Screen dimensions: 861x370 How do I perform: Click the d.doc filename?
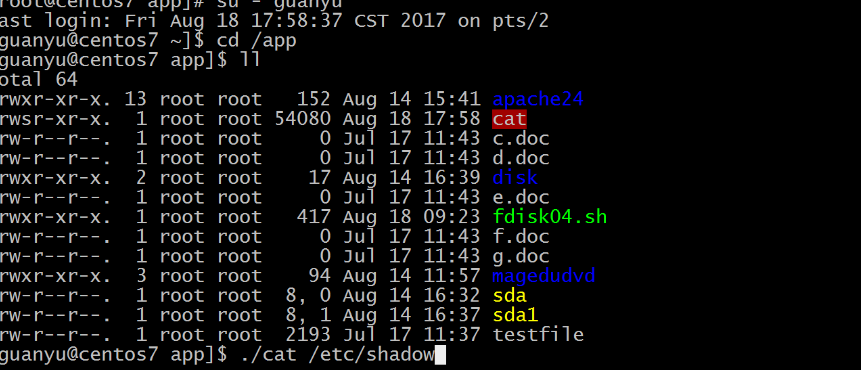point(521,158)
